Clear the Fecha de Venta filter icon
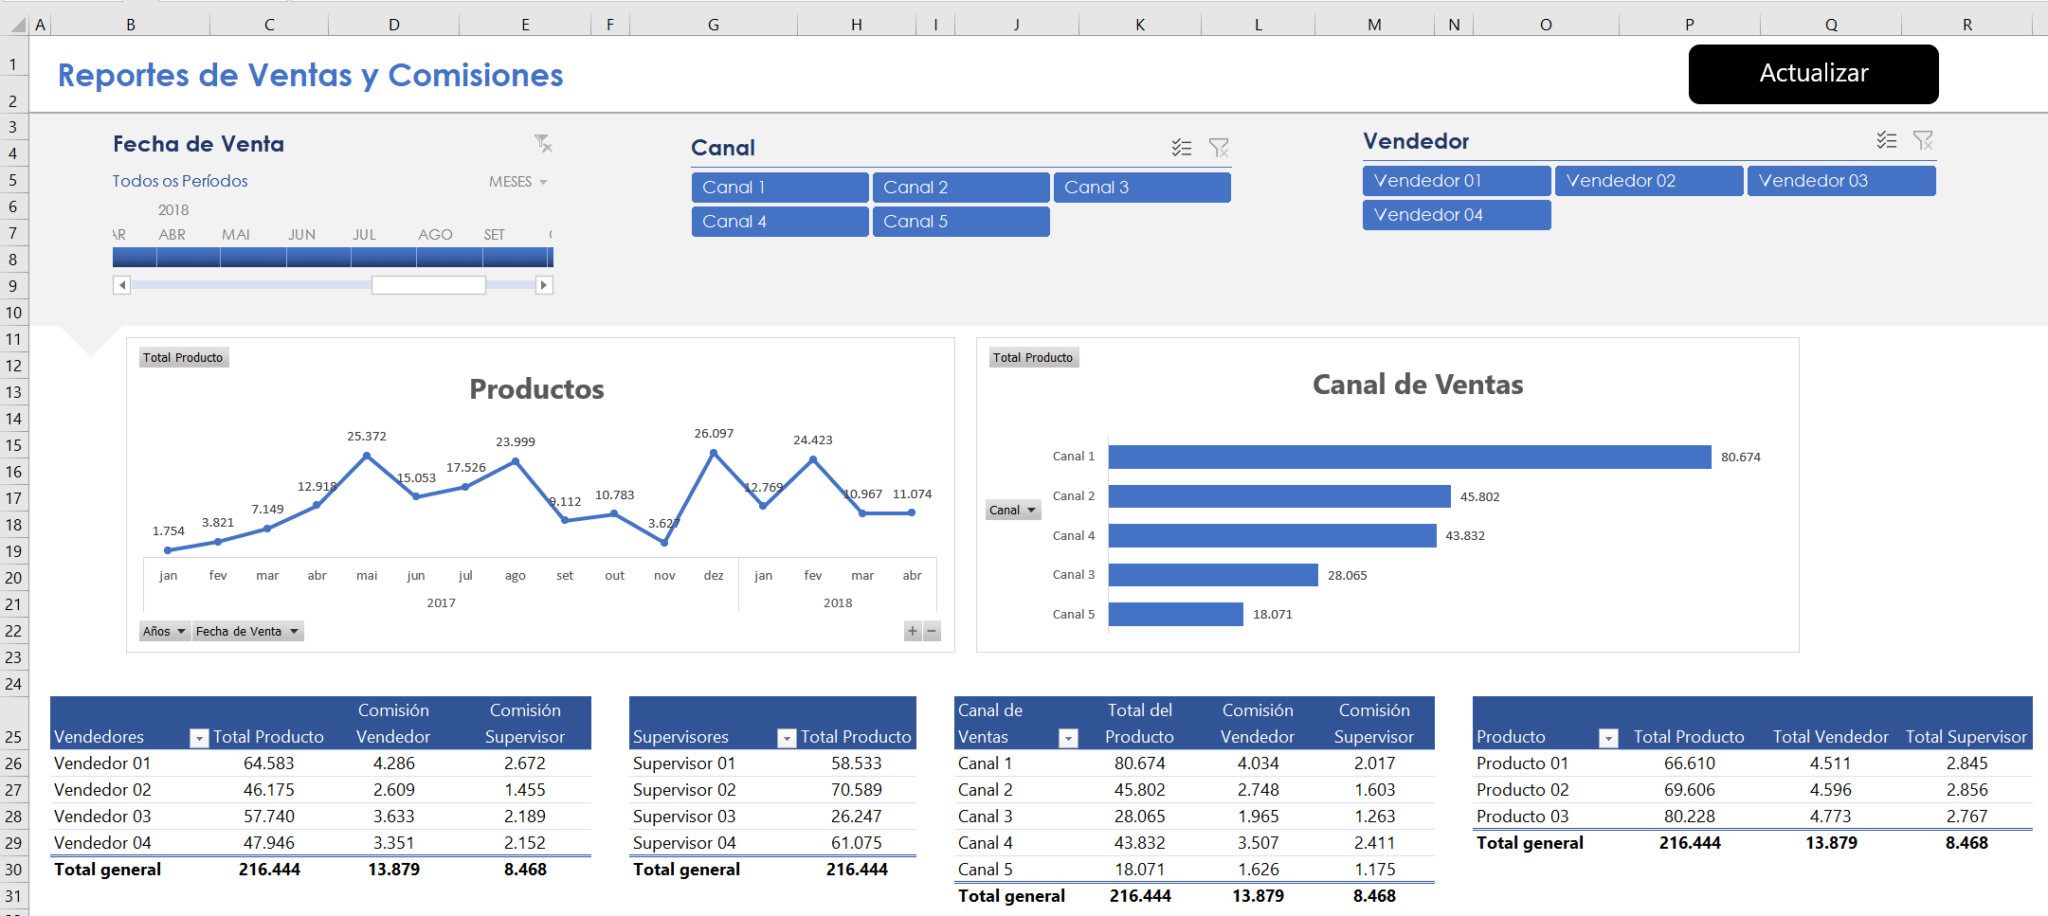This screenshot has height=916, width=2048. click(544, 143)
